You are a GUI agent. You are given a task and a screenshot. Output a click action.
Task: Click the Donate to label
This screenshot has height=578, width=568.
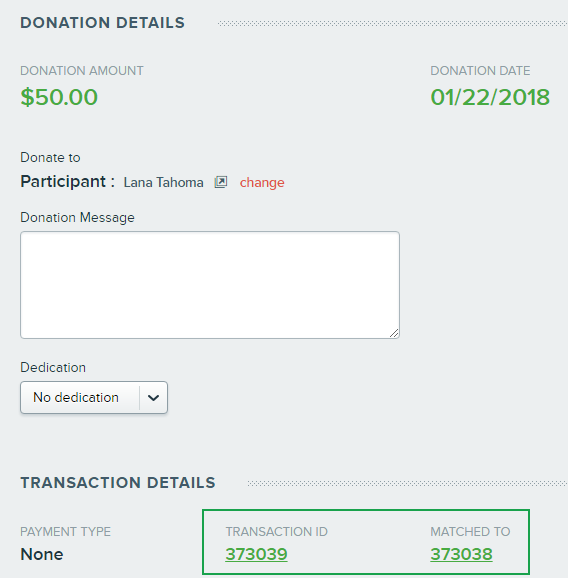tap(50, 158)
